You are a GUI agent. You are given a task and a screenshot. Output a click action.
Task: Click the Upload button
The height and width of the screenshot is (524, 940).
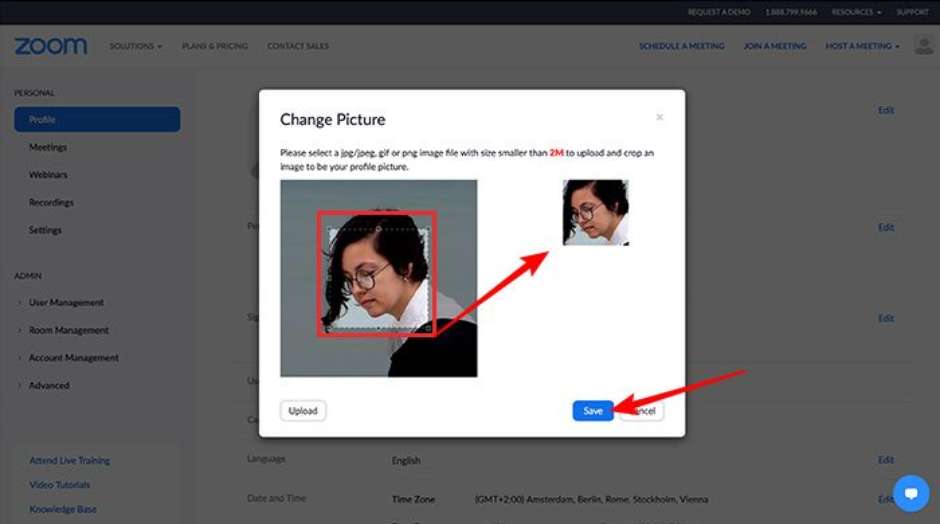tap(303, 411)
